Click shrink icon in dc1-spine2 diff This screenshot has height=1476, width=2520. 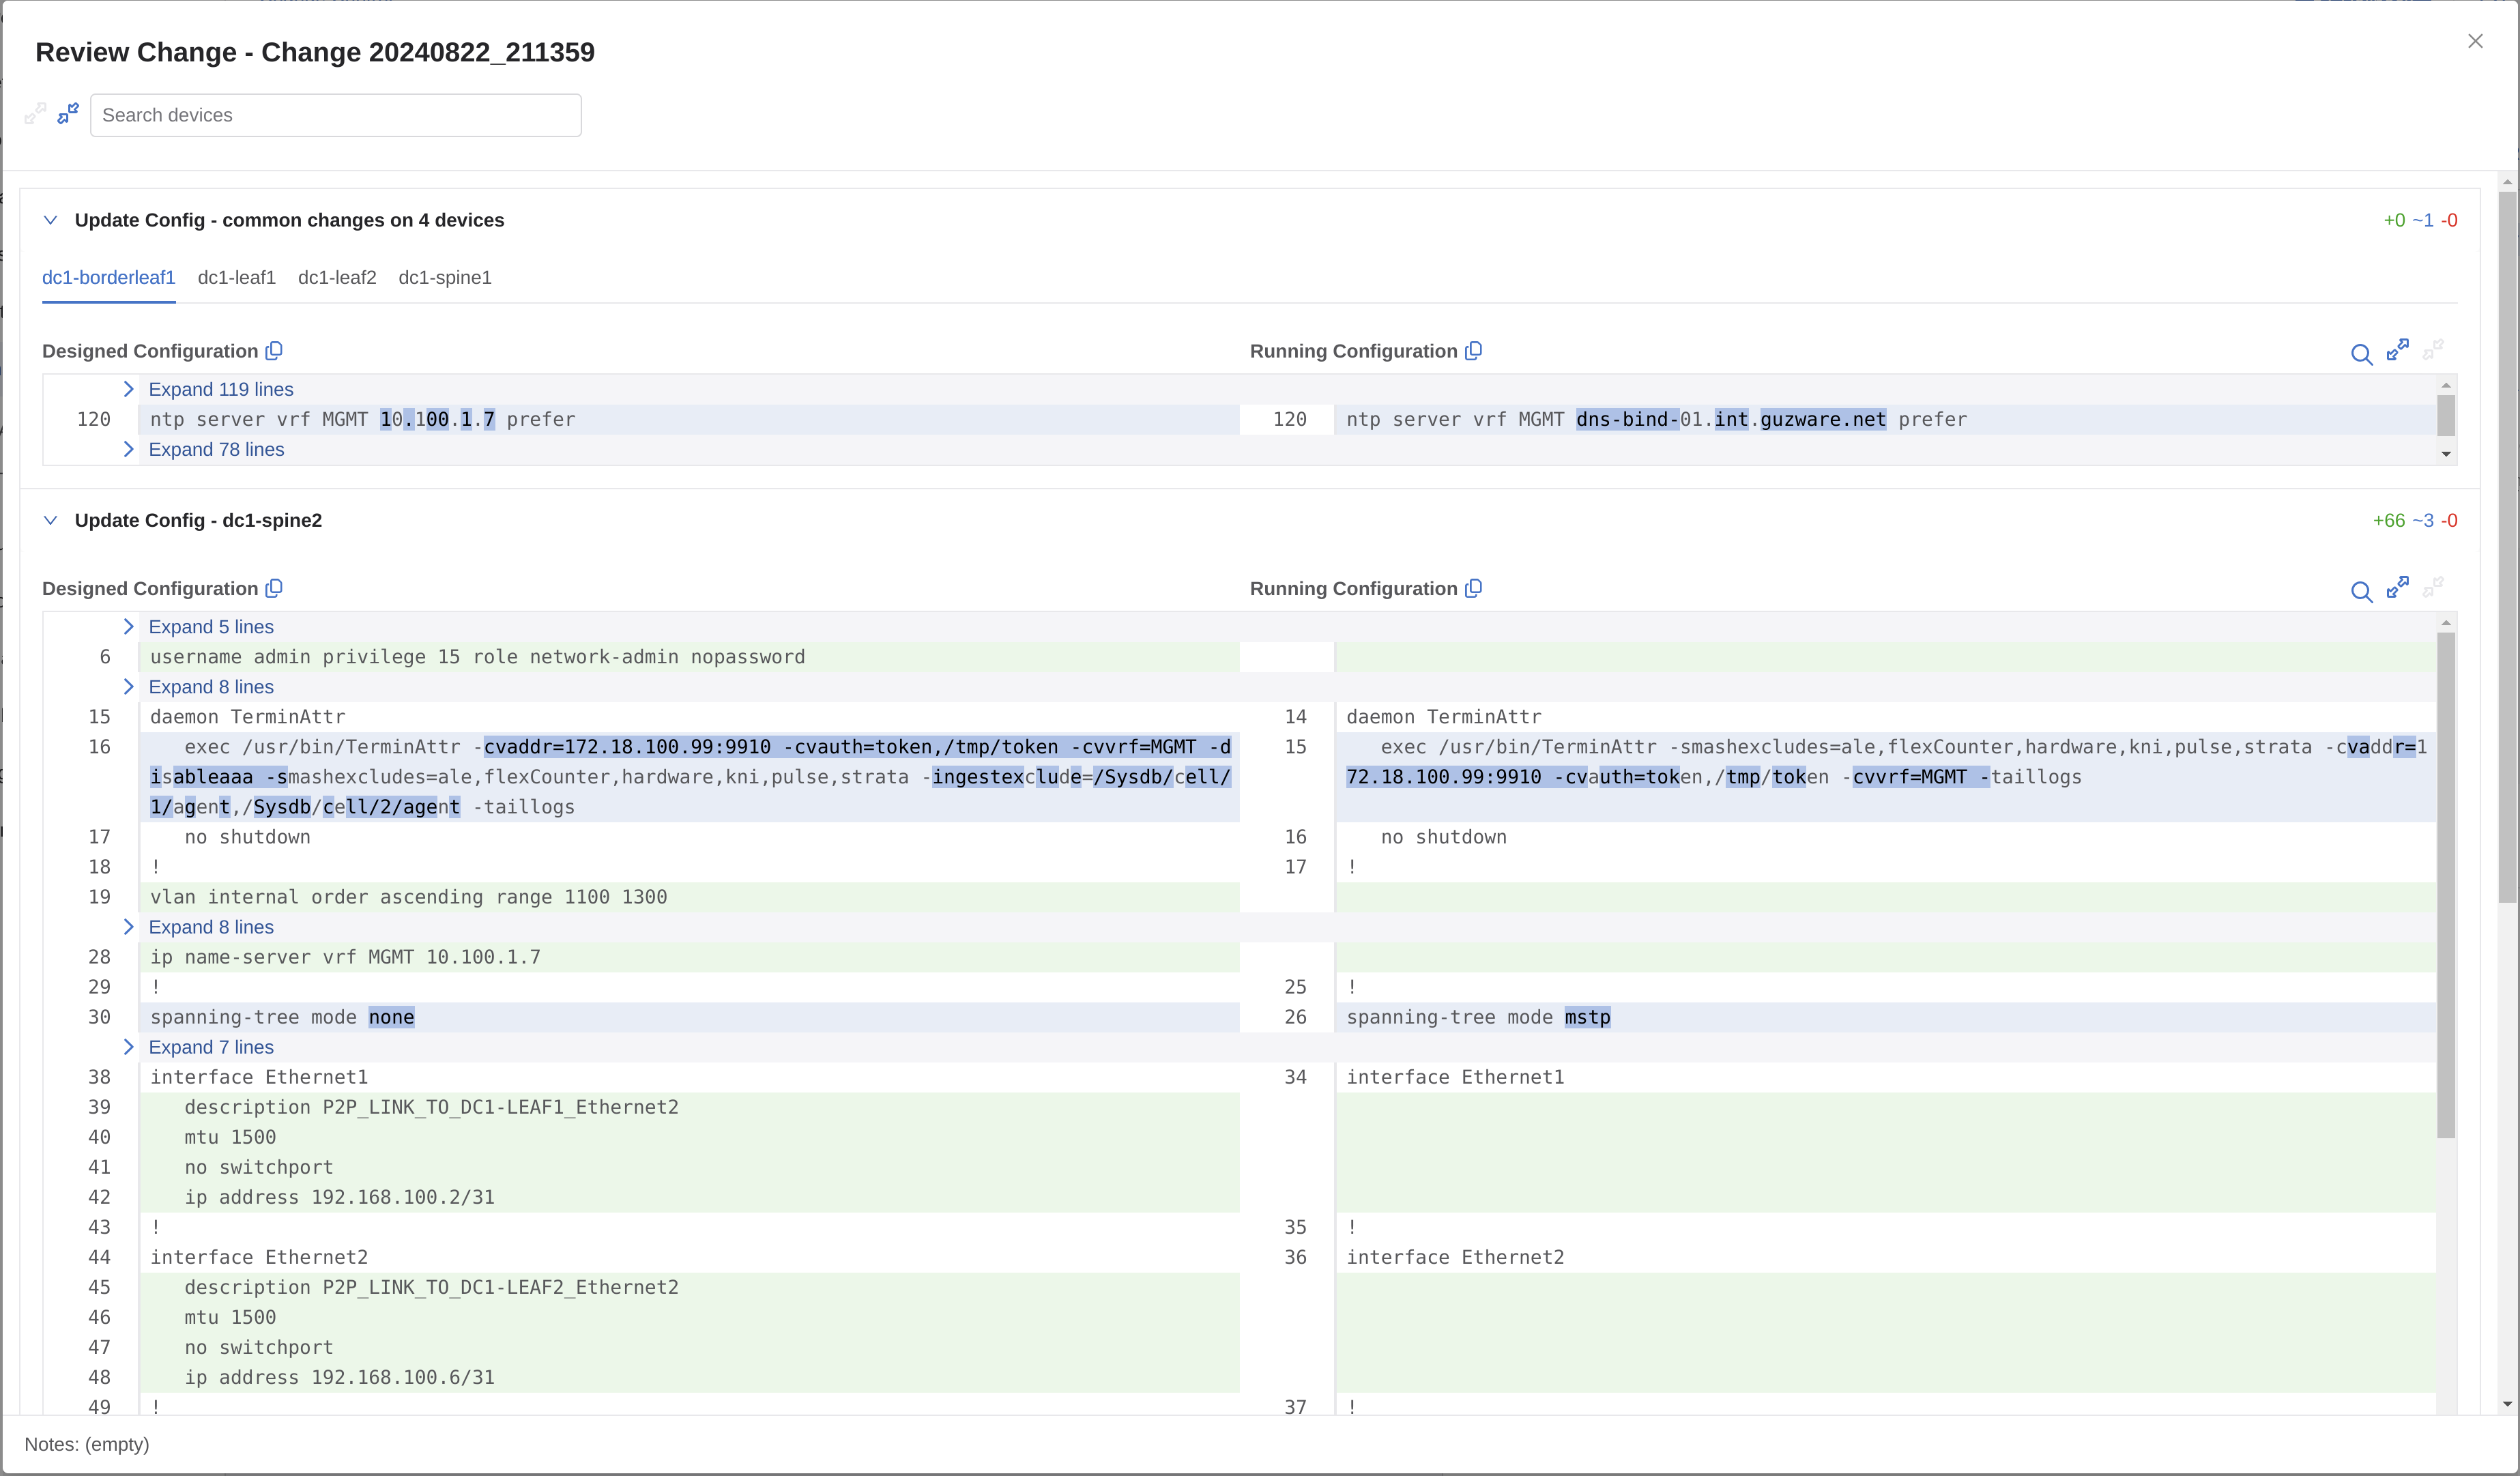coord(2433,588)
